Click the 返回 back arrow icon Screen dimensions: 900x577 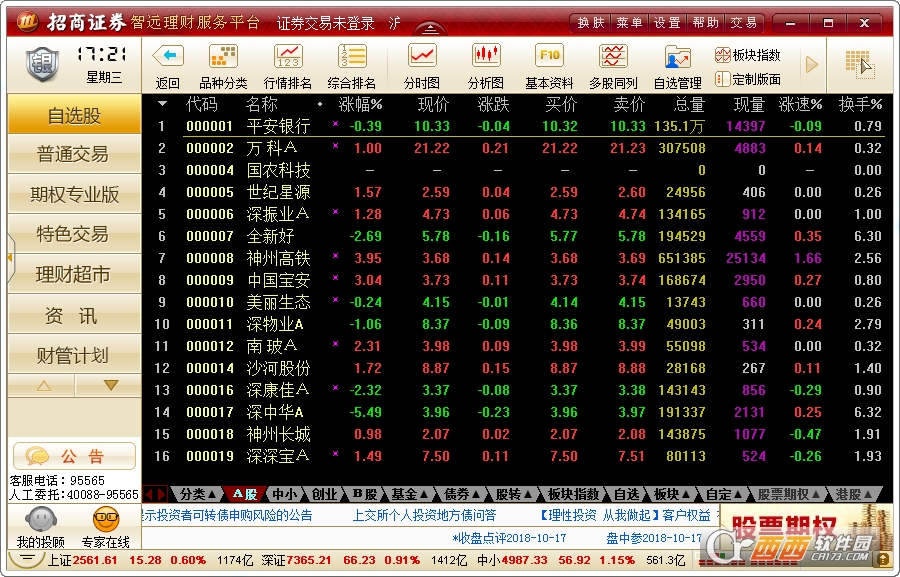(x=168, y=56)
